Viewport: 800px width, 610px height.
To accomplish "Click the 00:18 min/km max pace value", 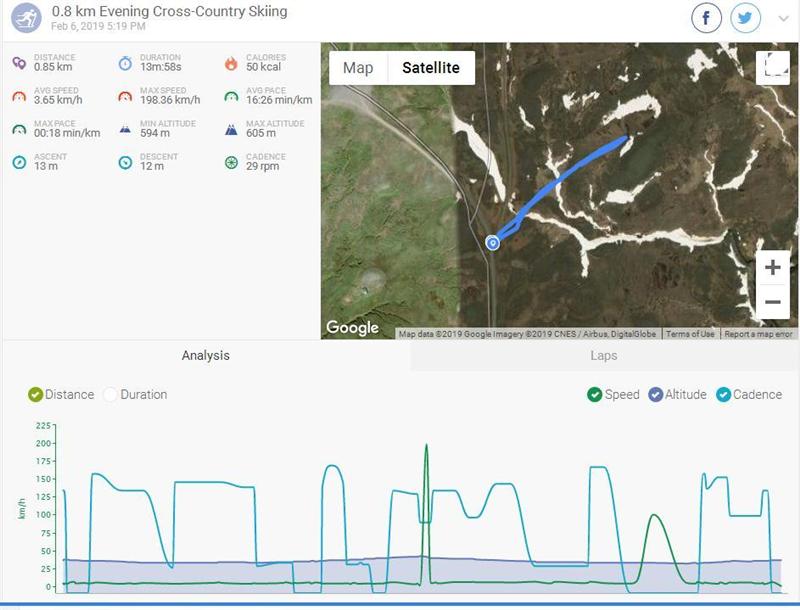I will (x=67, y=133).
